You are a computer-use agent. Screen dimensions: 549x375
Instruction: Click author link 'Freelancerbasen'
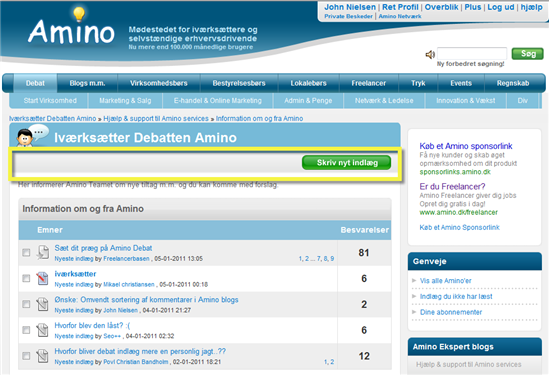tap(126, 258)
